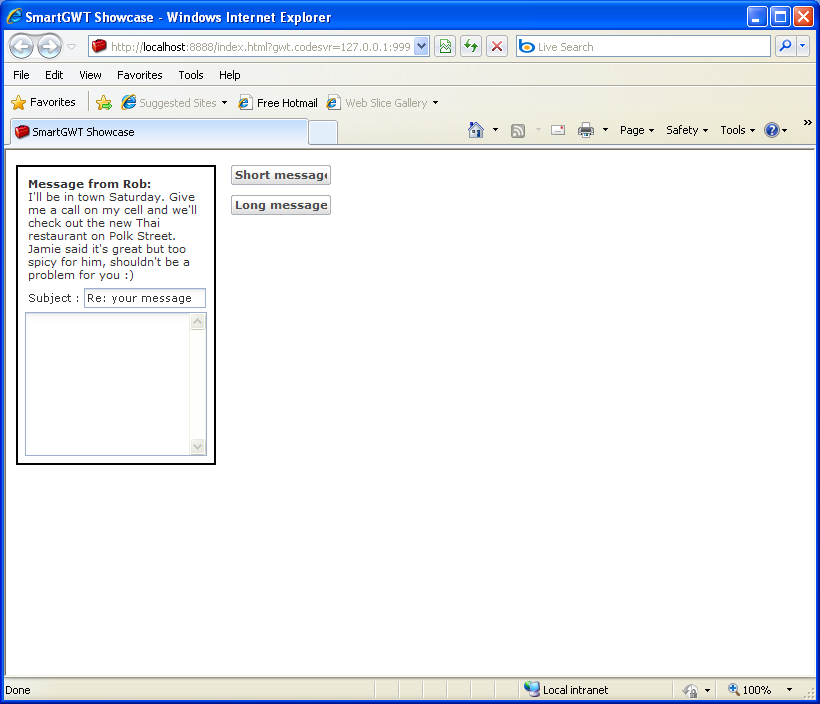Open the Tools command bar menu
820x704 pixels.
pyautogui.click(x=737, y=130)
